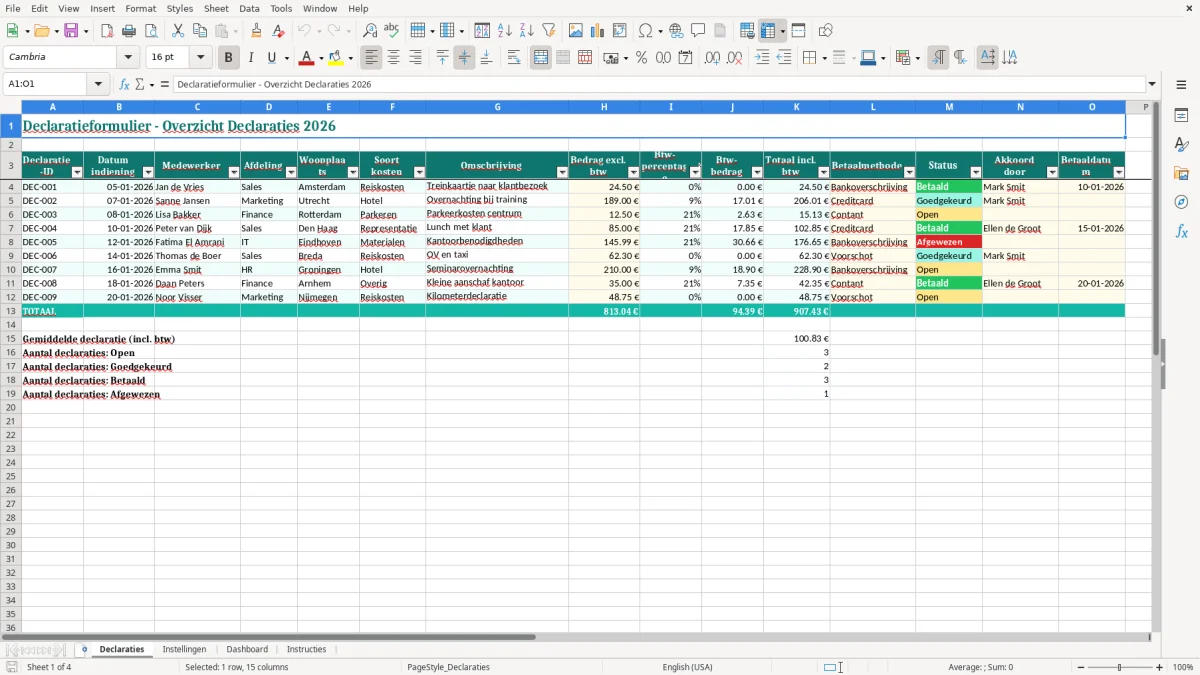This screenshot has width=1200, height=675.
Task: Open the font size dropdown
Action: pyautogui.click(x=200, y=58)
